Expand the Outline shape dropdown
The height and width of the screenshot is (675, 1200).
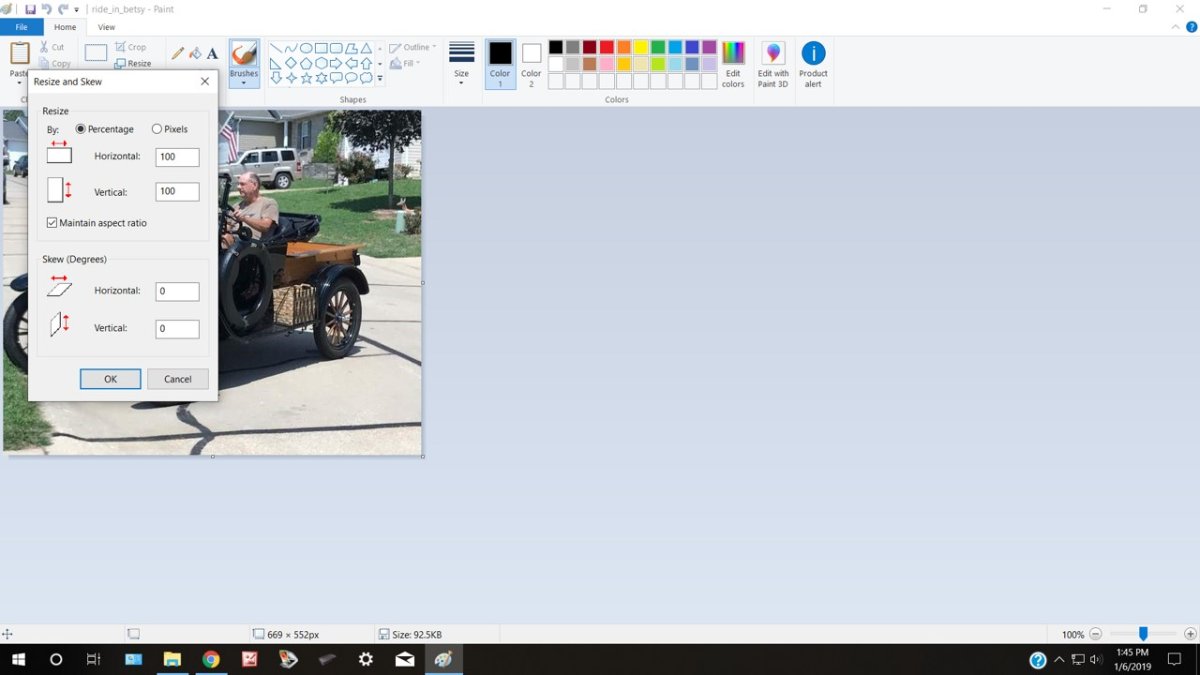414,47
